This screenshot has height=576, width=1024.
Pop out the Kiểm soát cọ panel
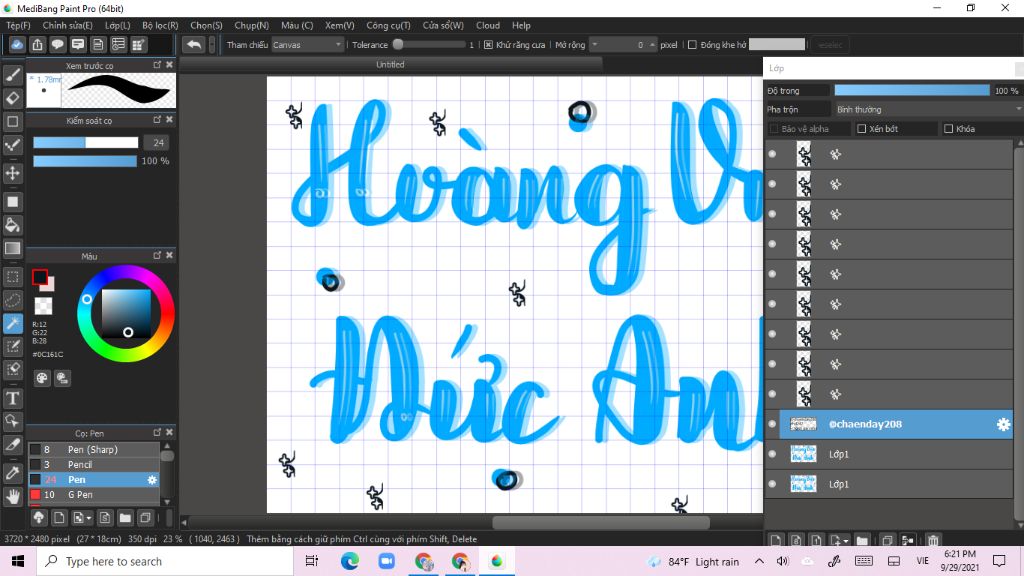(x=157, y=120)
